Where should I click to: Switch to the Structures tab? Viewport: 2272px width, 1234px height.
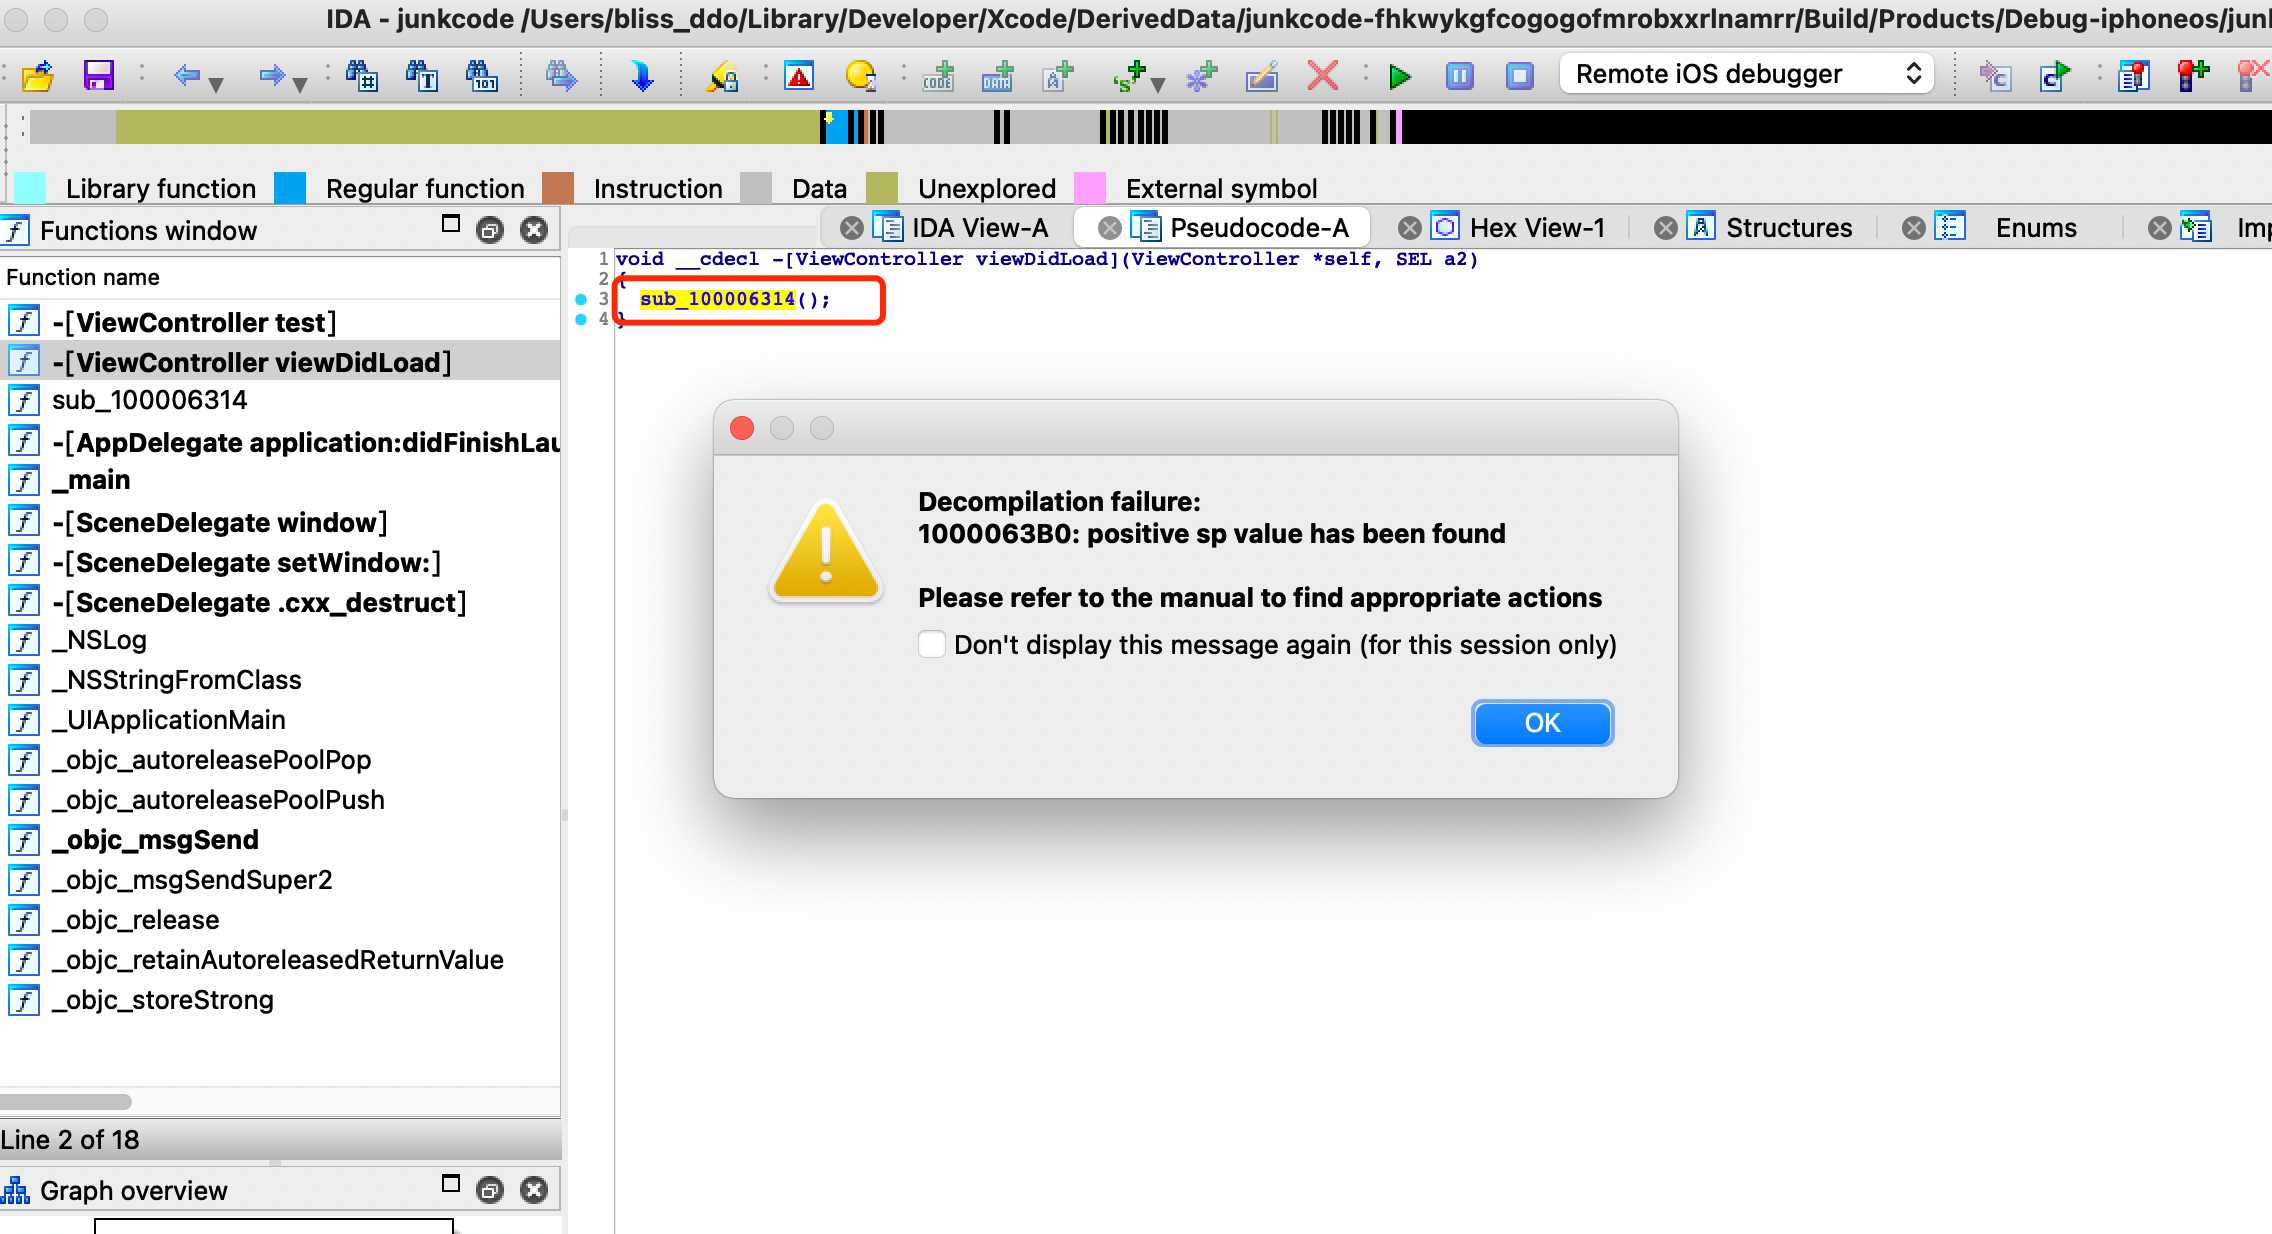(1788, 228)
